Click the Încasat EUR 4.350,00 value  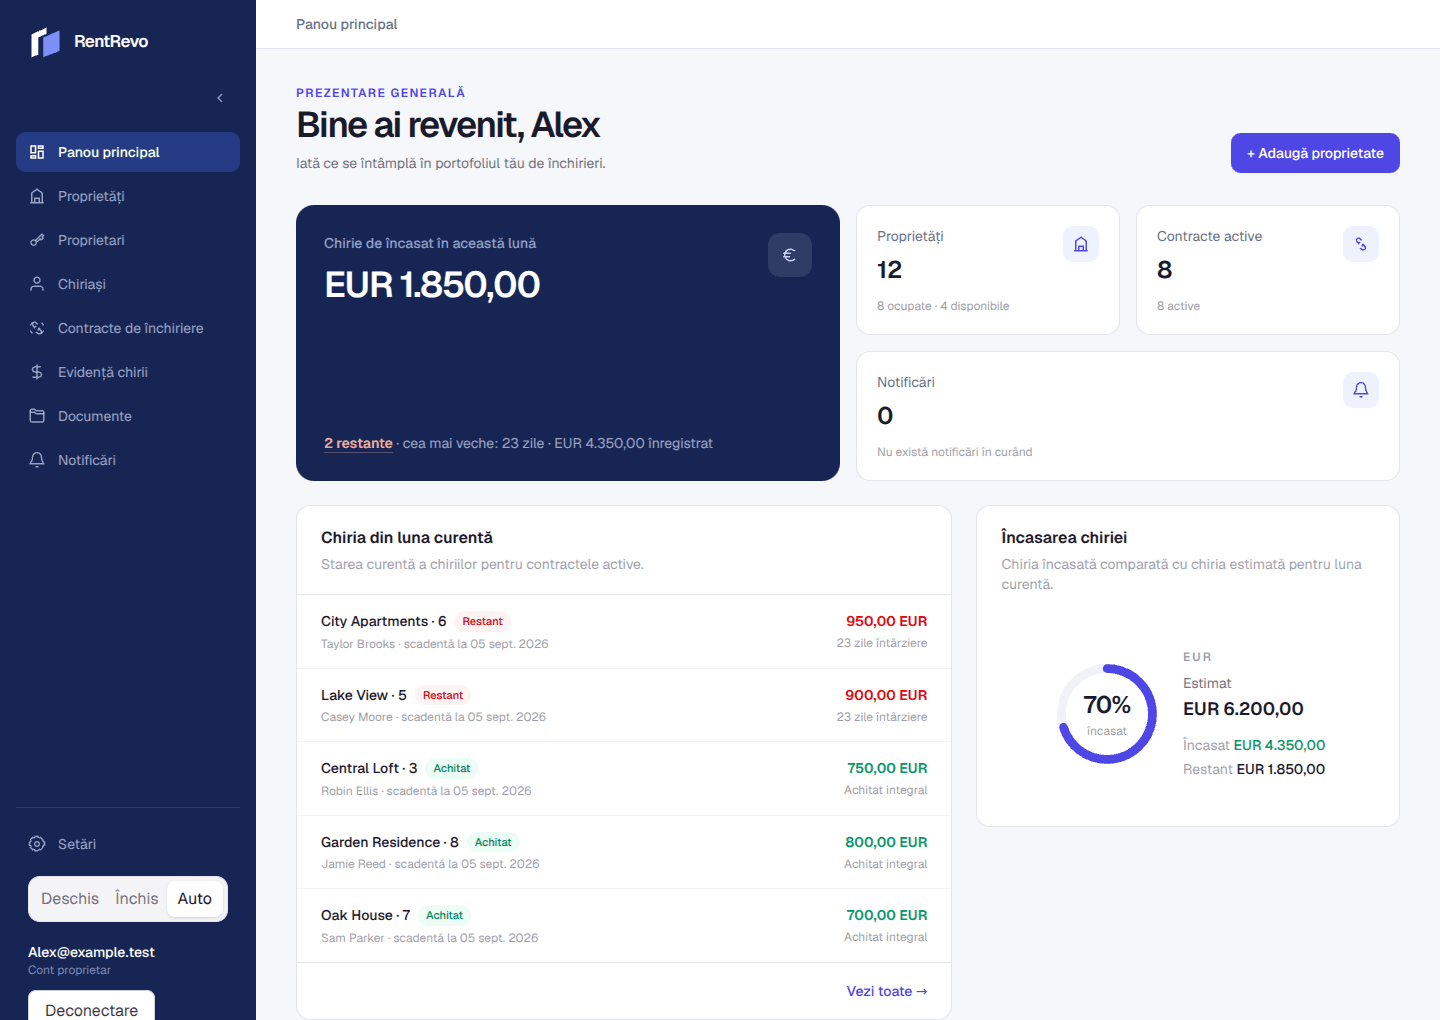pyautogui.click(x=1254, y=745)
